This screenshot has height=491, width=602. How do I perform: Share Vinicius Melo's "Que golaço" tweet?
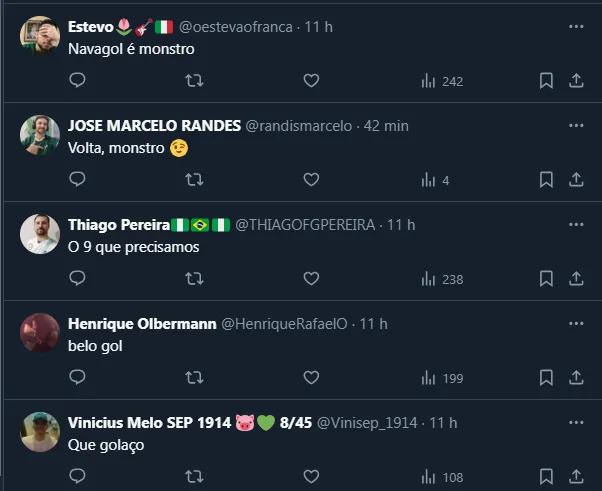(576, 477)
